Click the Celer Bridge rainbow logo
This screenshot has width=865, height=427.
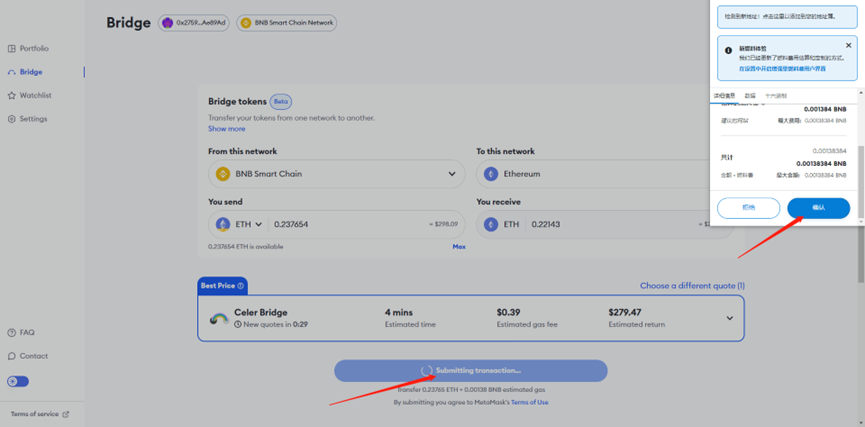click(219, 318)
